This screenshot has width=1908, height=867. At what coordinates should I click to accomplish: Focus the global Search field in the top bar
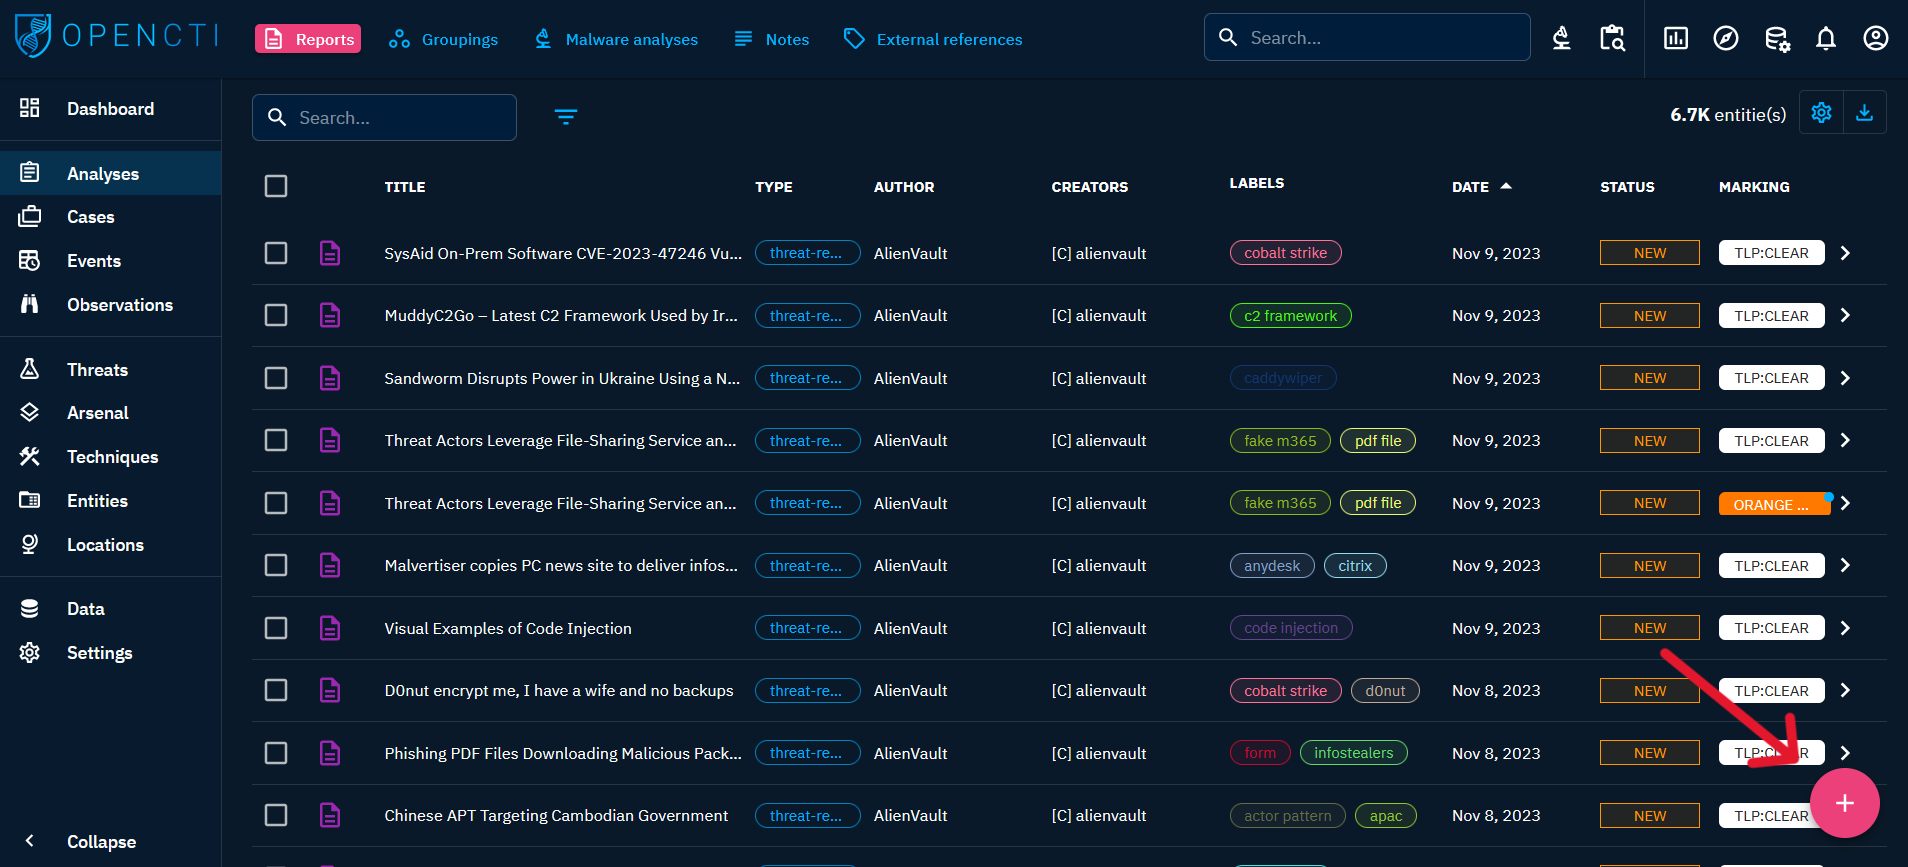(x=1367, y=37)
